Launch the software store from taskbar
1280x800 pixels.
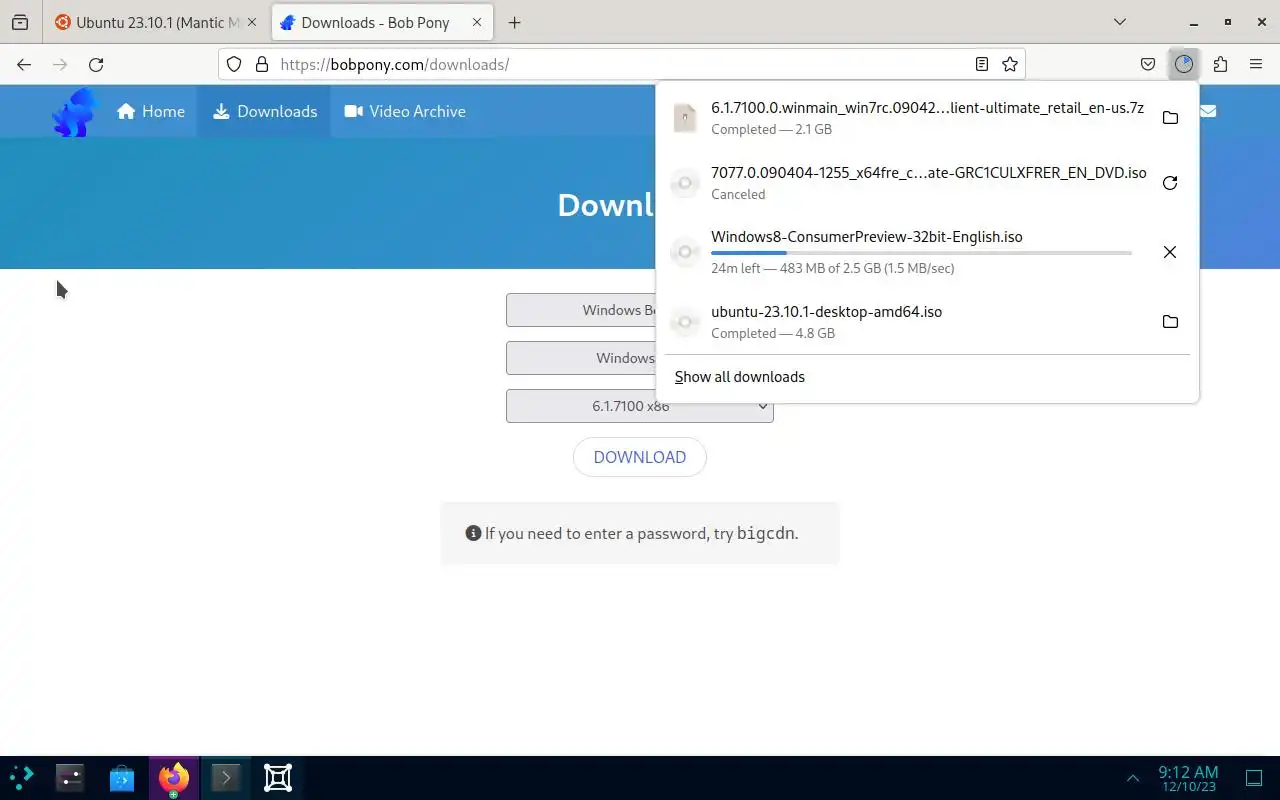tap(122, 777)
